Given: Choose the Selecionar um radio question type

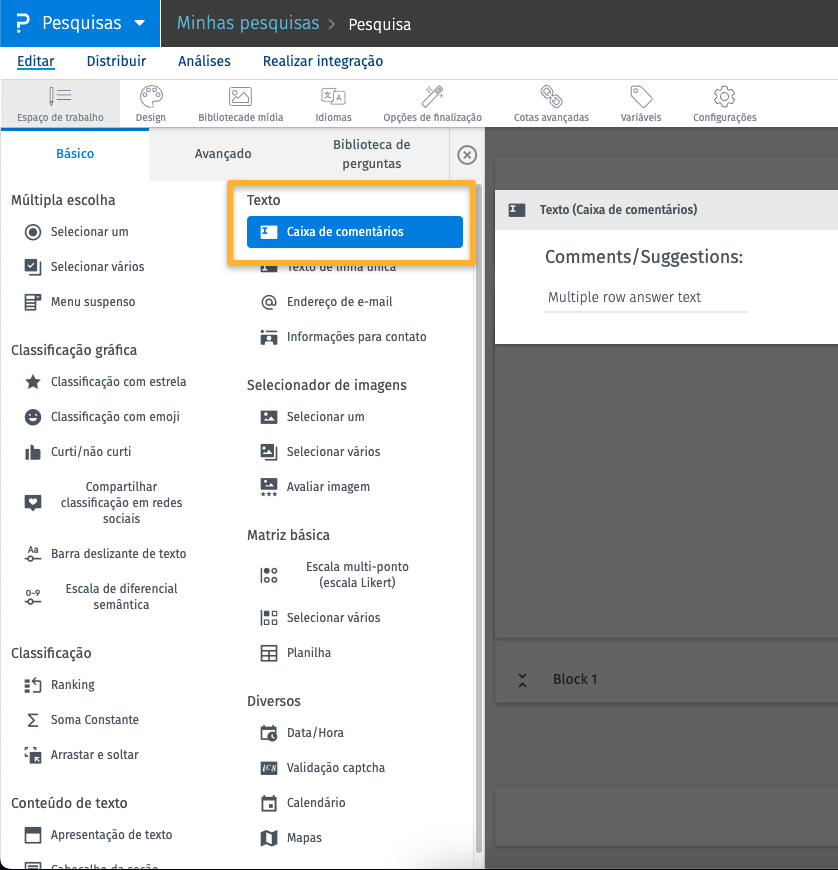Looking at the screenshot, I should [89, 232].
